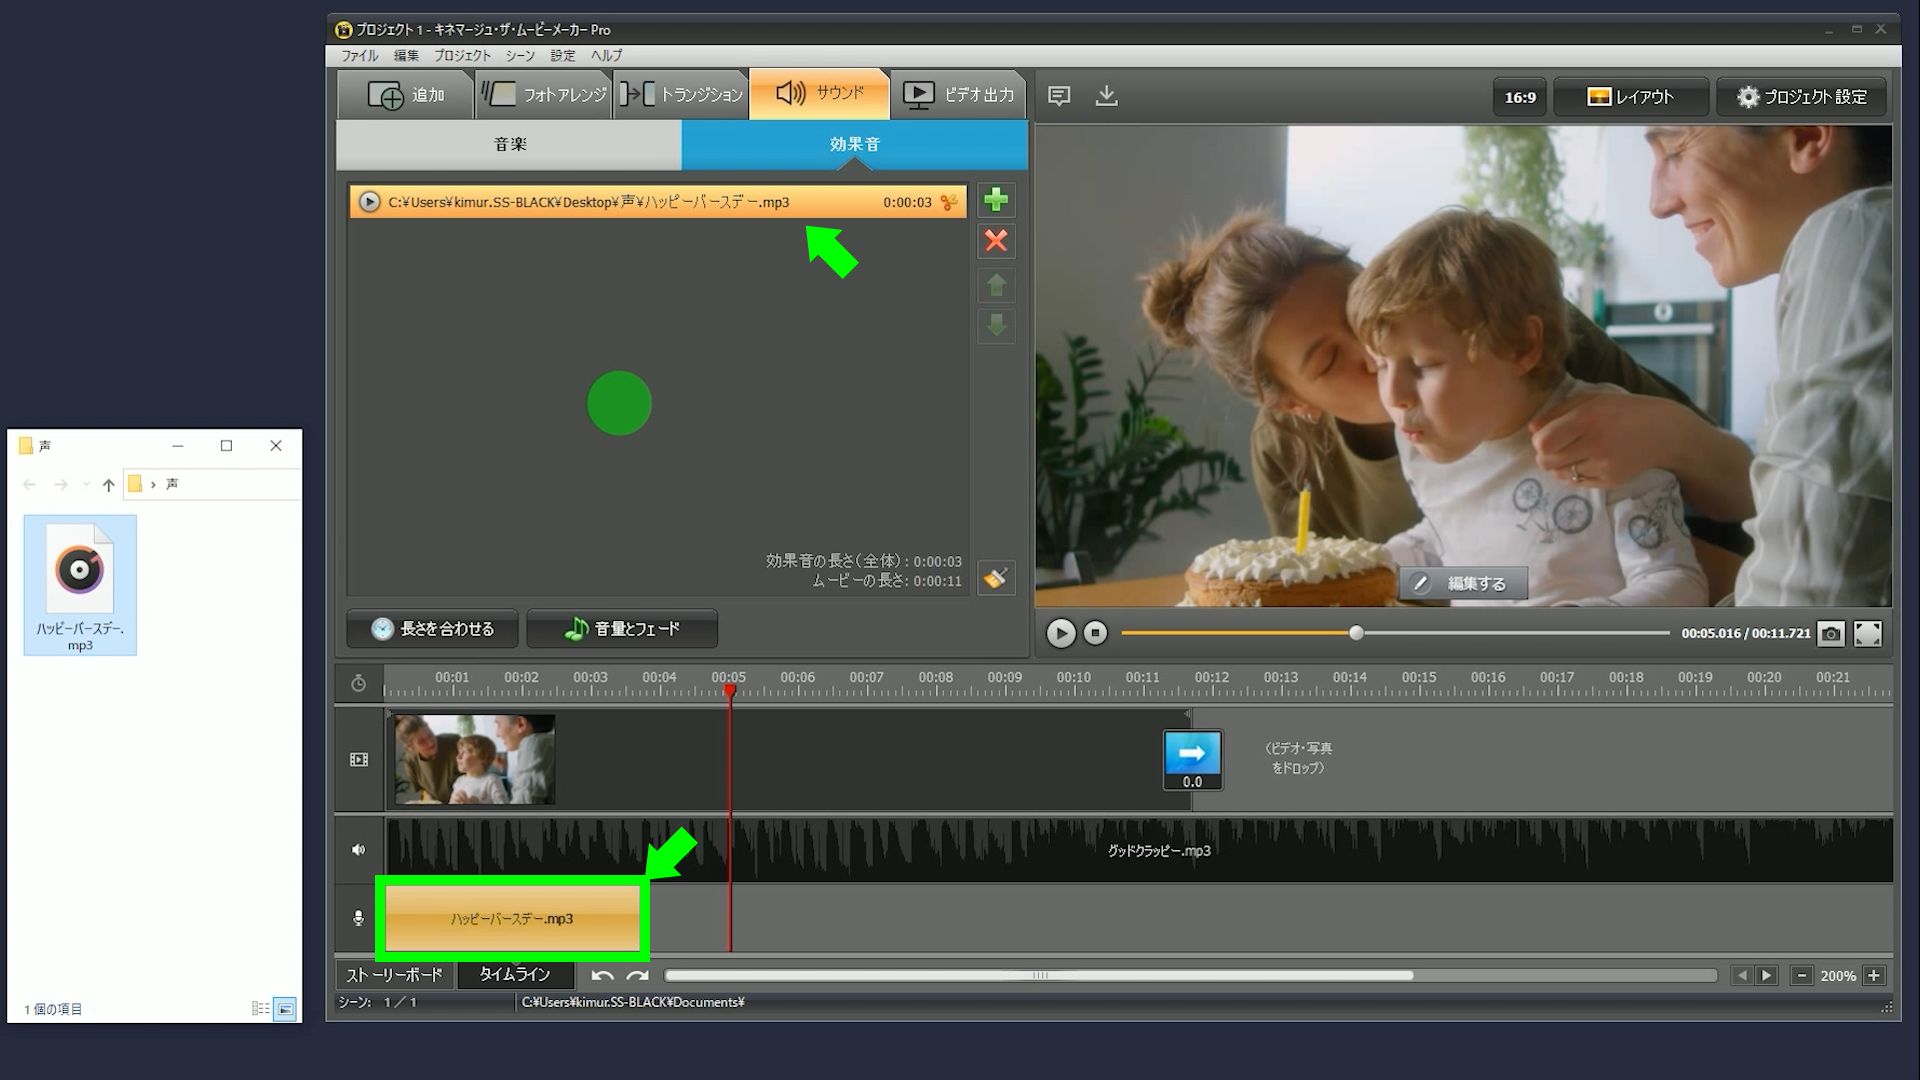The width and height of the screenshot is (1920, 1080).
Task: Switch to Storyboard view
Action: click(394, 975)
